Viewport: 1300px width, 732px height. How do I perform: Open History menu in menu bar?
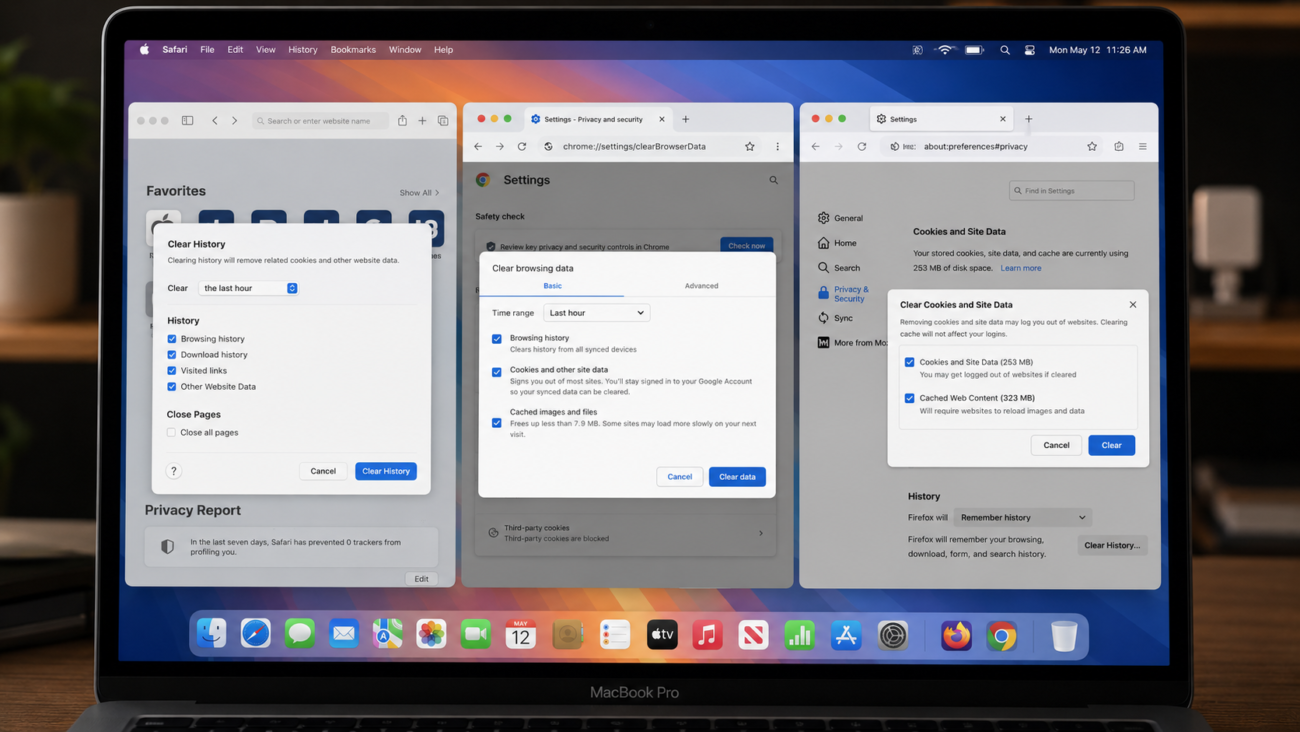(x=303, y=50)
